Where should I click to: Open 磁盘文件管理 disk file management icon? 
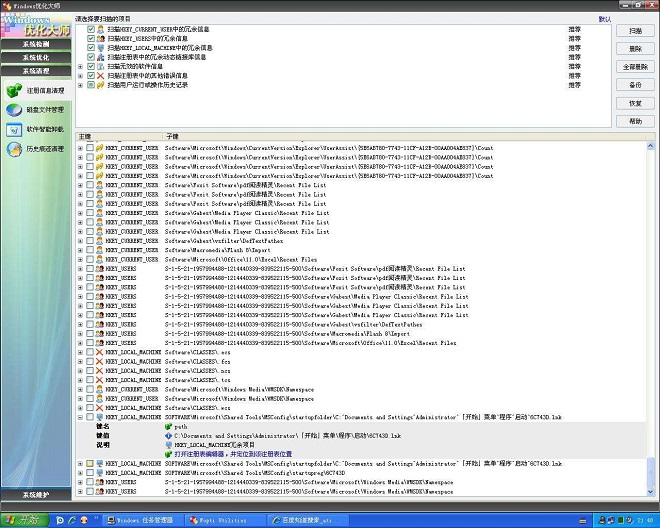click(x=15, y=110)
